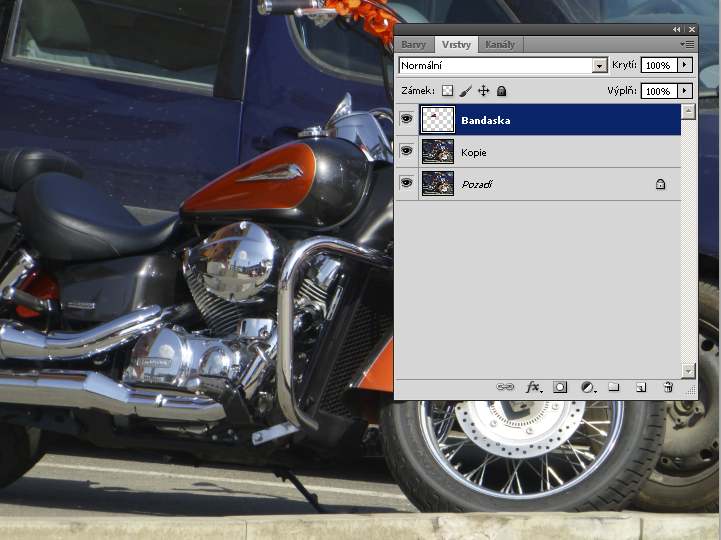Viewport: 721px width, 540px height.
Task: Switch to the Barvy tab
Action: 414,45
